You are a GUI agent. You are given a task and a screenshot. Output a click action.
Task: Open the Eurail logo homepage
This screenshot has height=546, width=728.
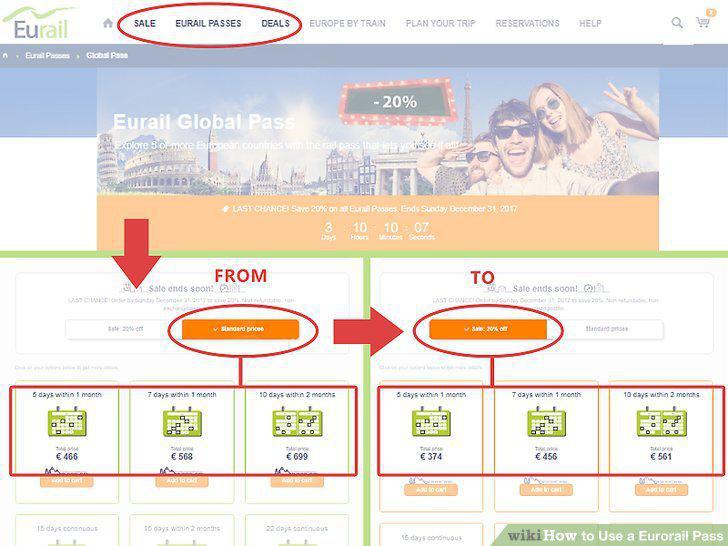coord(39,24)
